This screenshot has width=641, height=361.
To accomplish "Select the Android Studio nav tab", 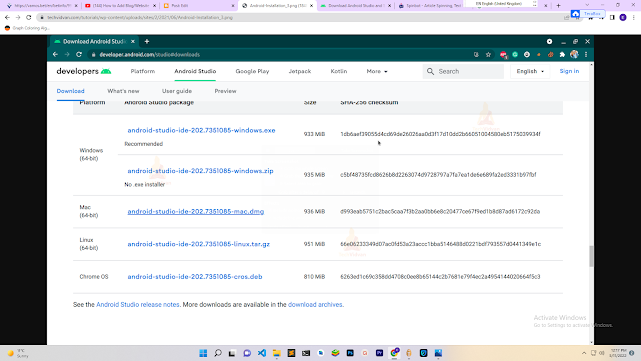I will pos(195,71).
